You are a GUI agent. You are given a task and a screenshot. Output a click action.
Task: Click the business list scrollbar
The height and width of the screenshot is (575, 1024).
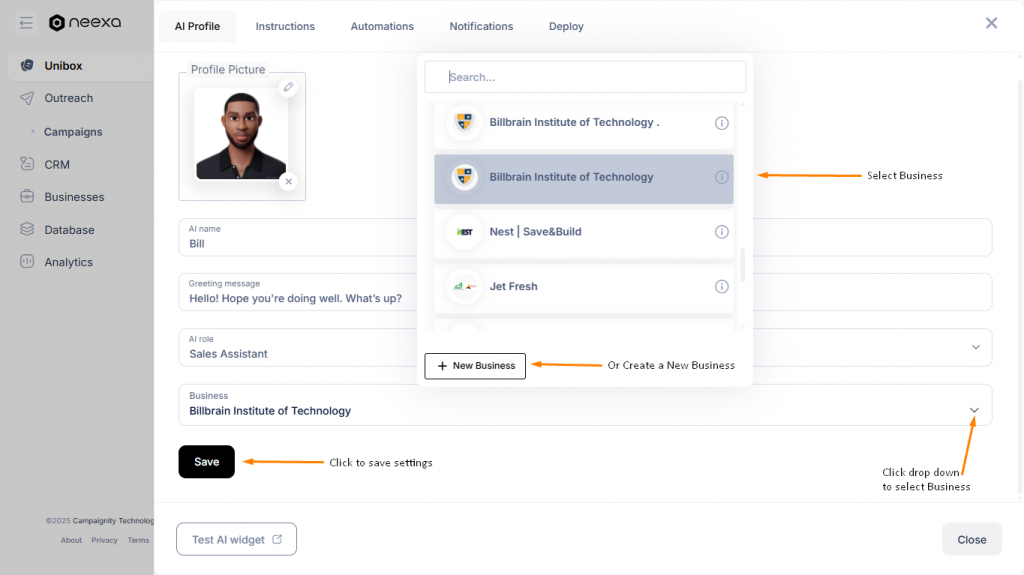(x=741, y=265)
